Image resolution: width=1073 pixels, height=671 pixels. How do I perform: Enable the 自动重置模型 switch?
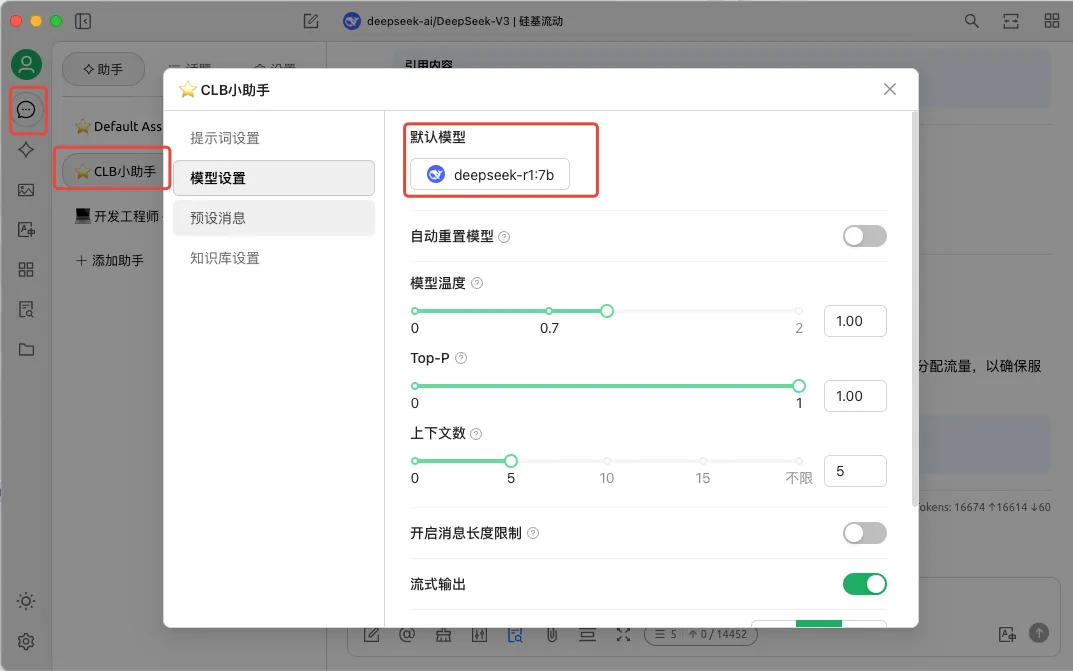coord(864,236)
